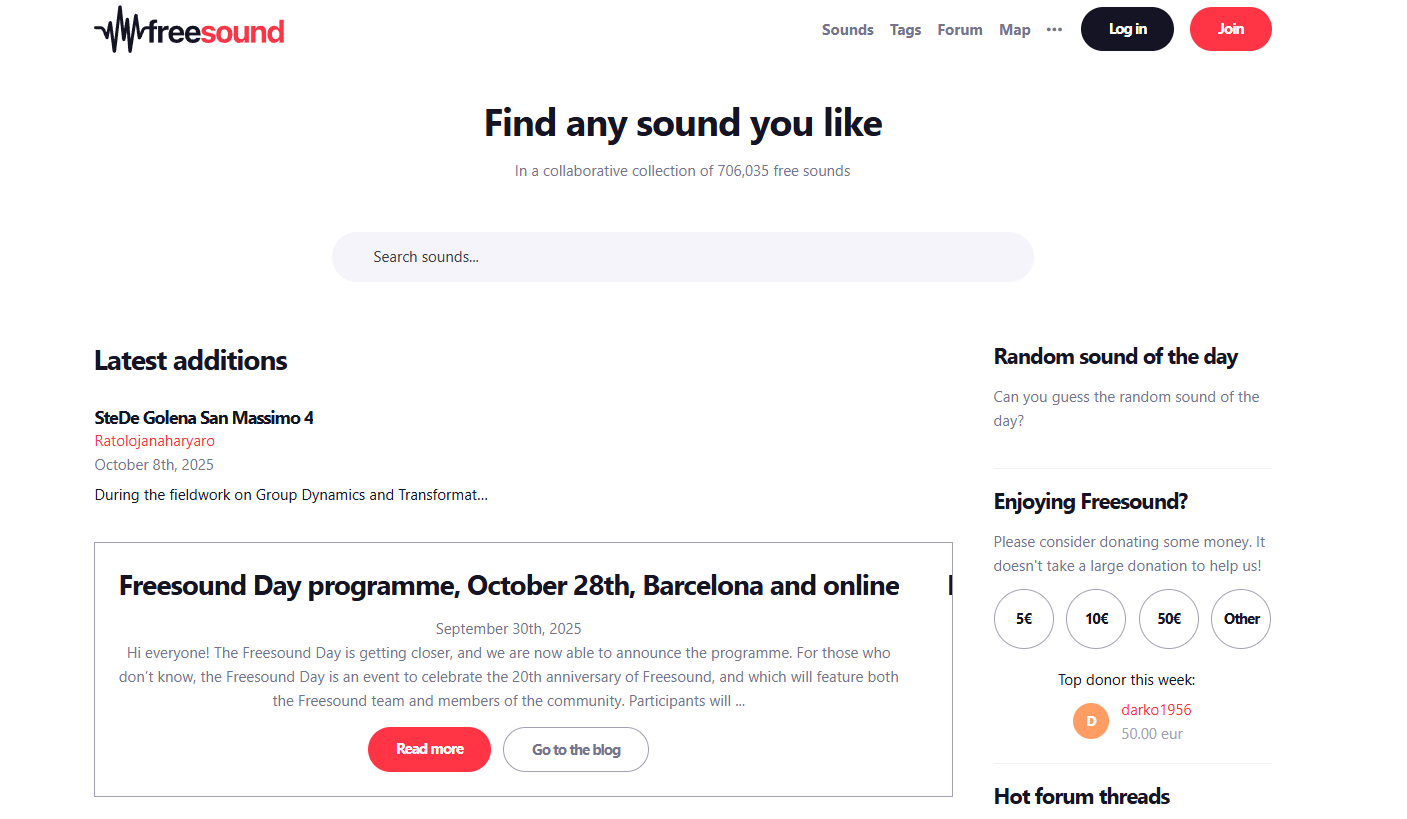Open the Forum section
The height and width of the screenshot is (819, 1407).
pyautogui.click(x=959, y=30)
